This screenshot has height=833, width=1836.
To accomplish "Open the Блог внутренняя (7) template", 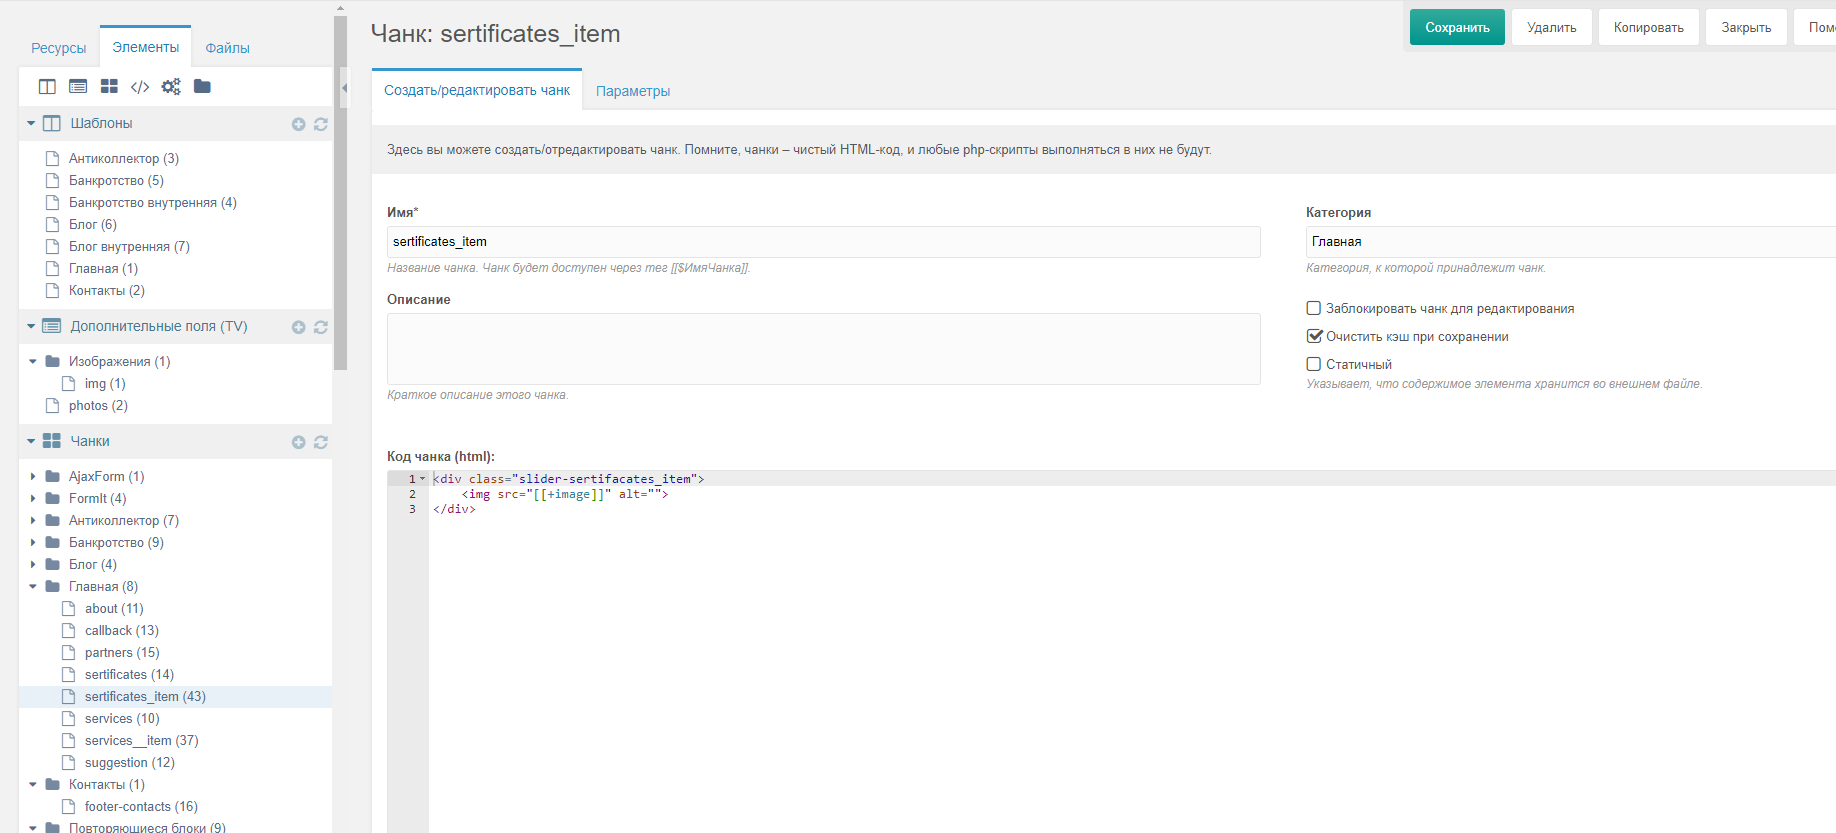I will point(129,246).
